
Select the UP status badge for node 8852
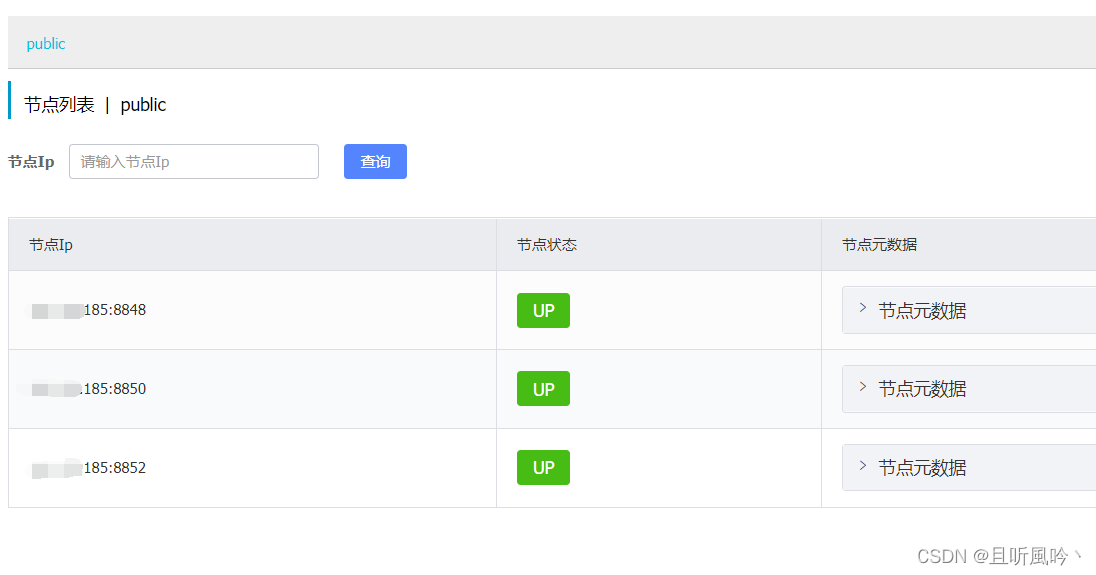(x=543, y=468)
